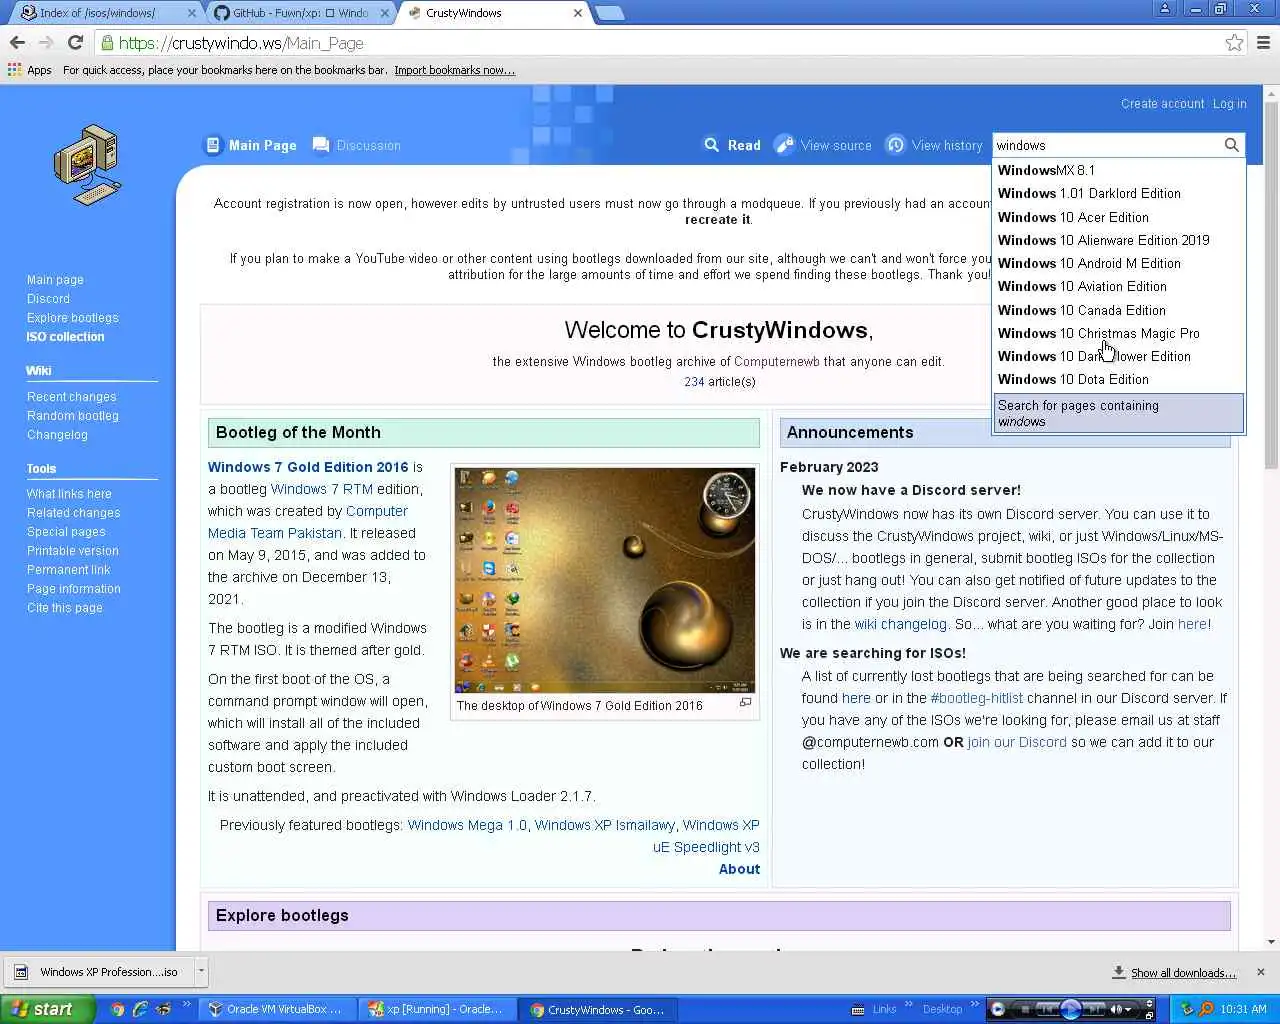Choose WindowsMX 8.1 search suggestion
This screenshot has height=1024, width=1280.
(1119, 170)
